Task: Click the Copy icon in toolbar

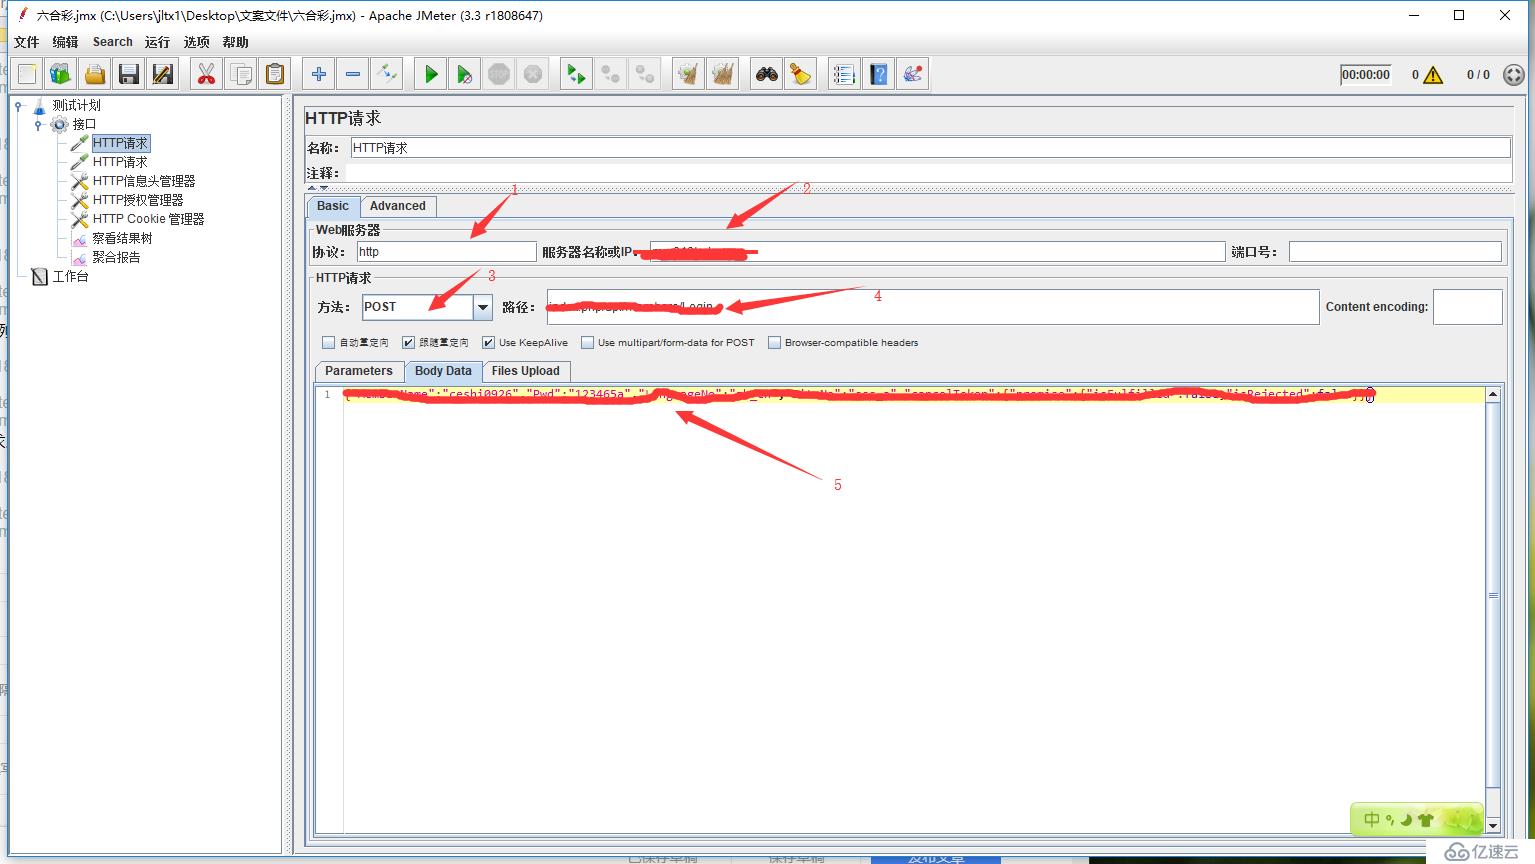Action: 240,74
